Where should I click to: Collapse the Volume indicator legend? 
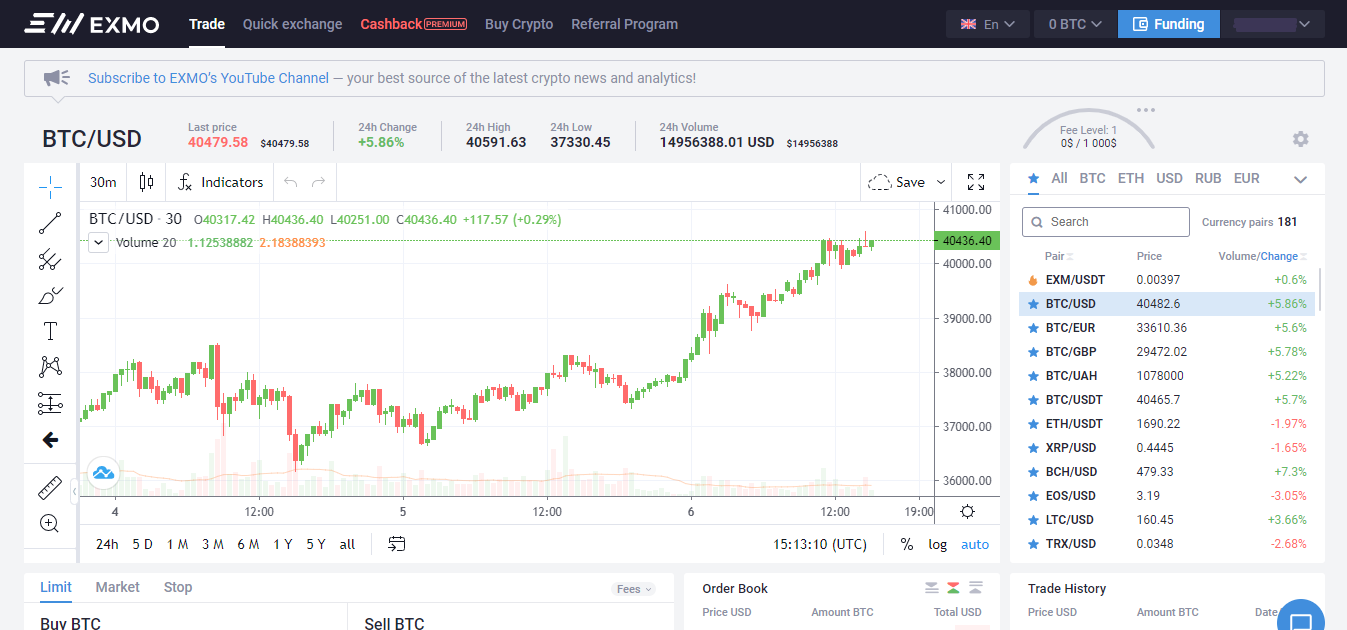click(98, 242)
